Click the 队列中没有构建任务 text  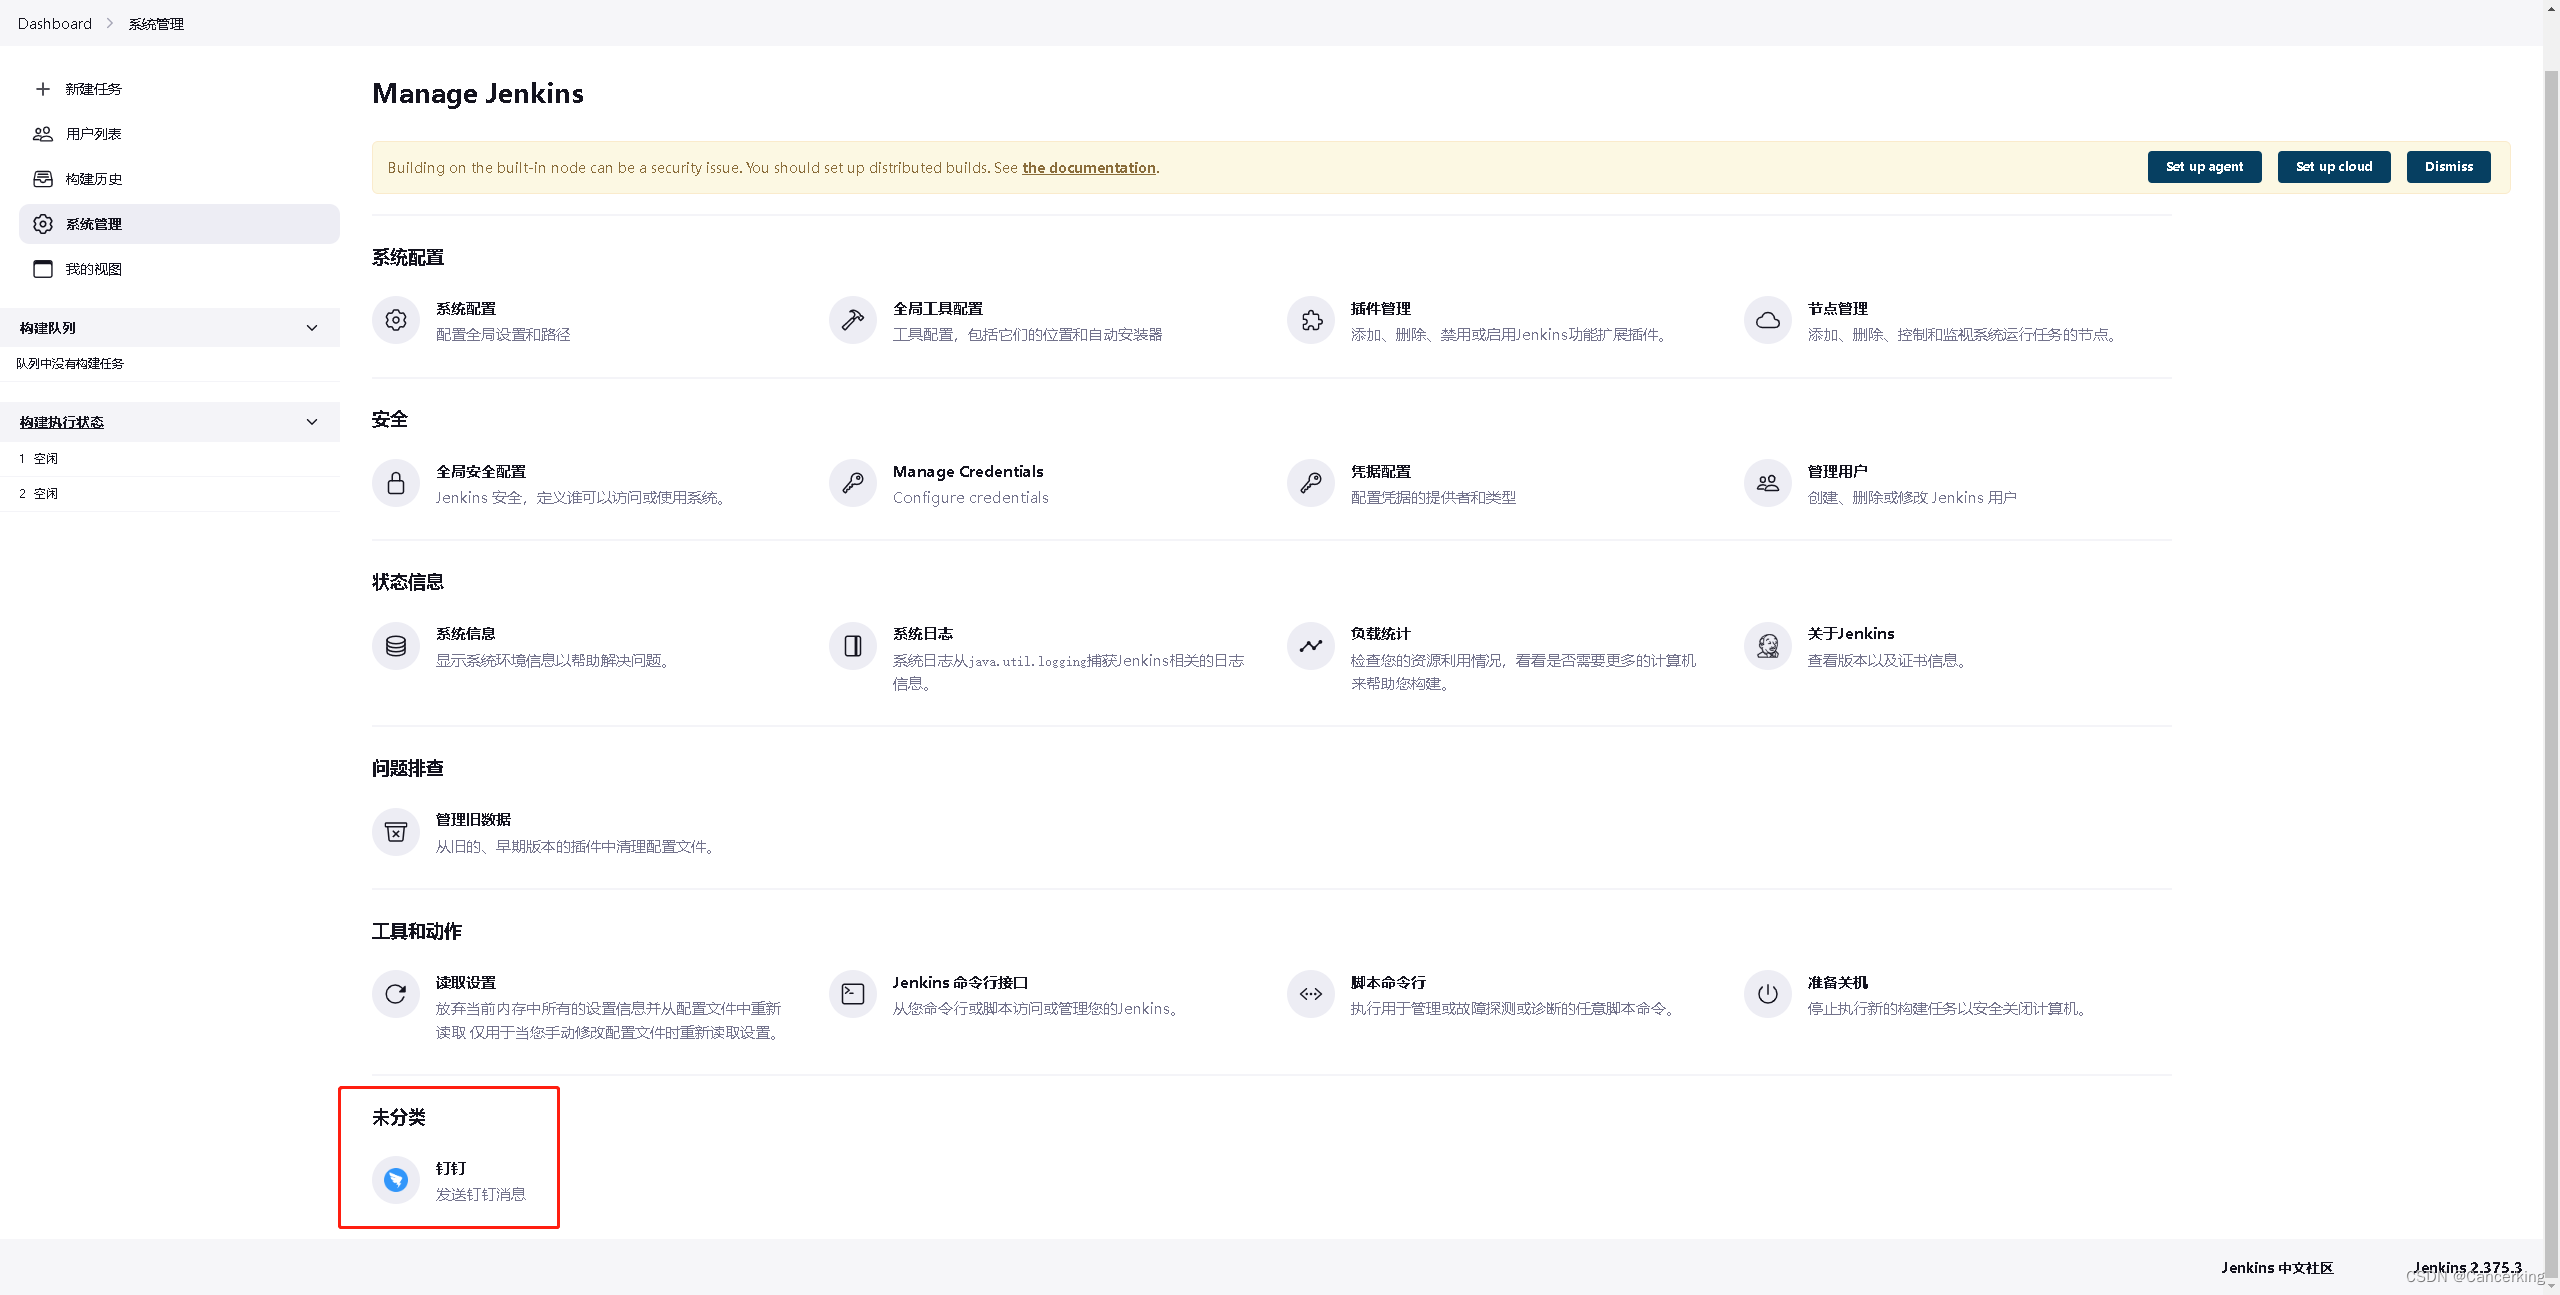pos(70,364)
